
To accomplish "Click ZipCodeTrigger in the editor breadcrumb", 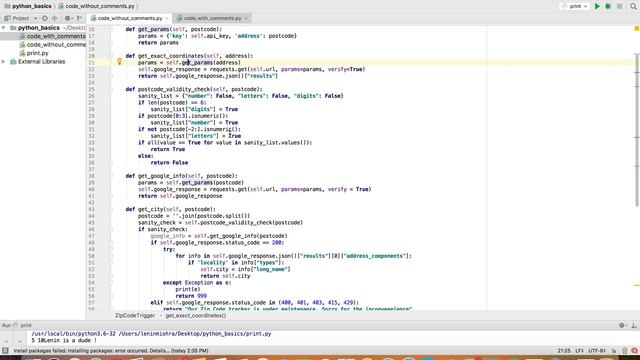I will [x=135, y=316].
